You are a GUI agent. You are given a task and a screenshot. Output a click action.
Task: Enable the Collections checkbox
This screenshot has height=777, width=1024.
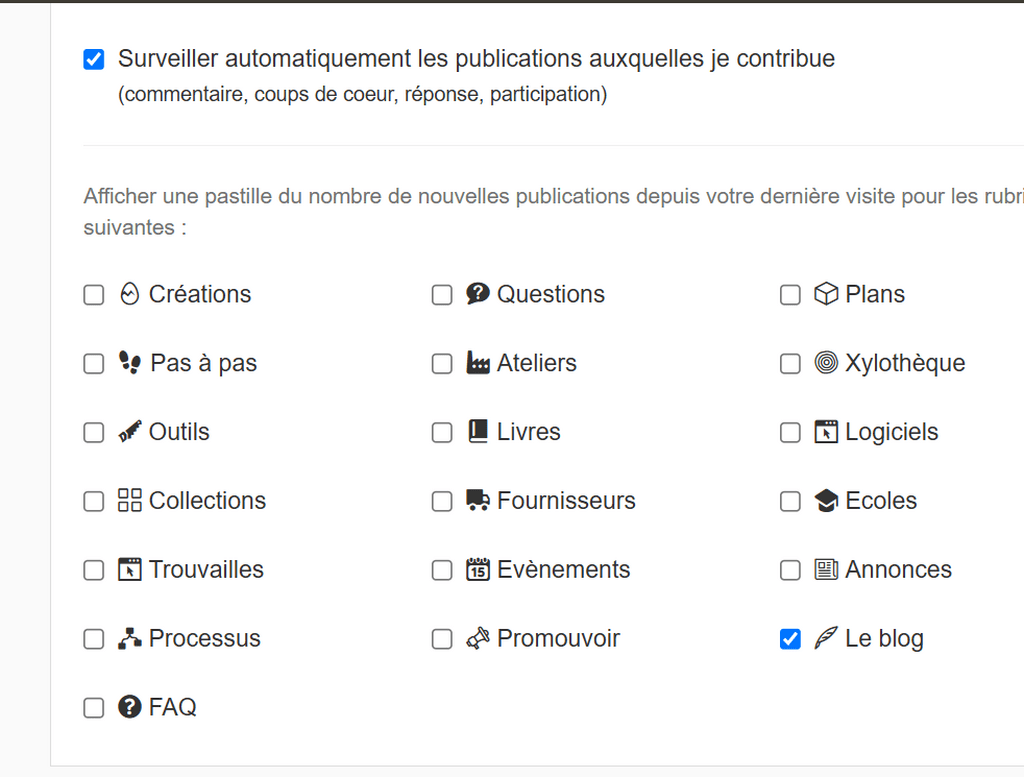click(93, 501)
